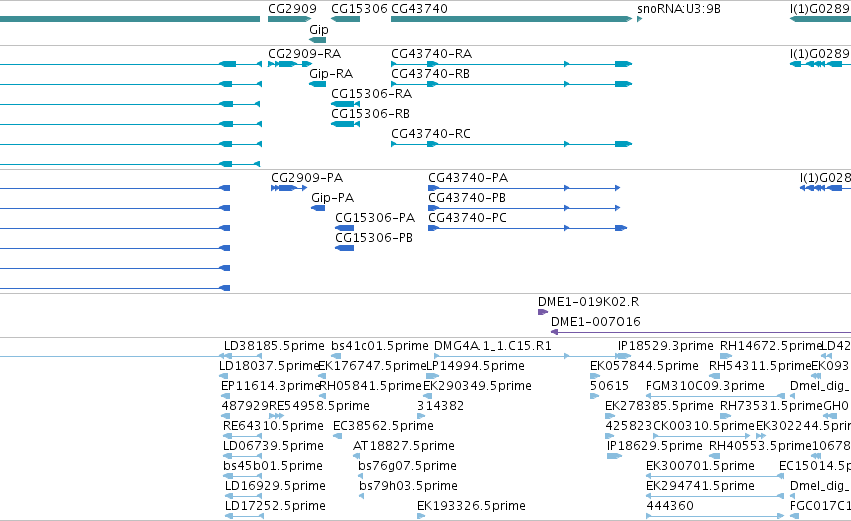Select the DME1-007016 feature label
This screenshot has width=851, height=521.
pos(596,322)
